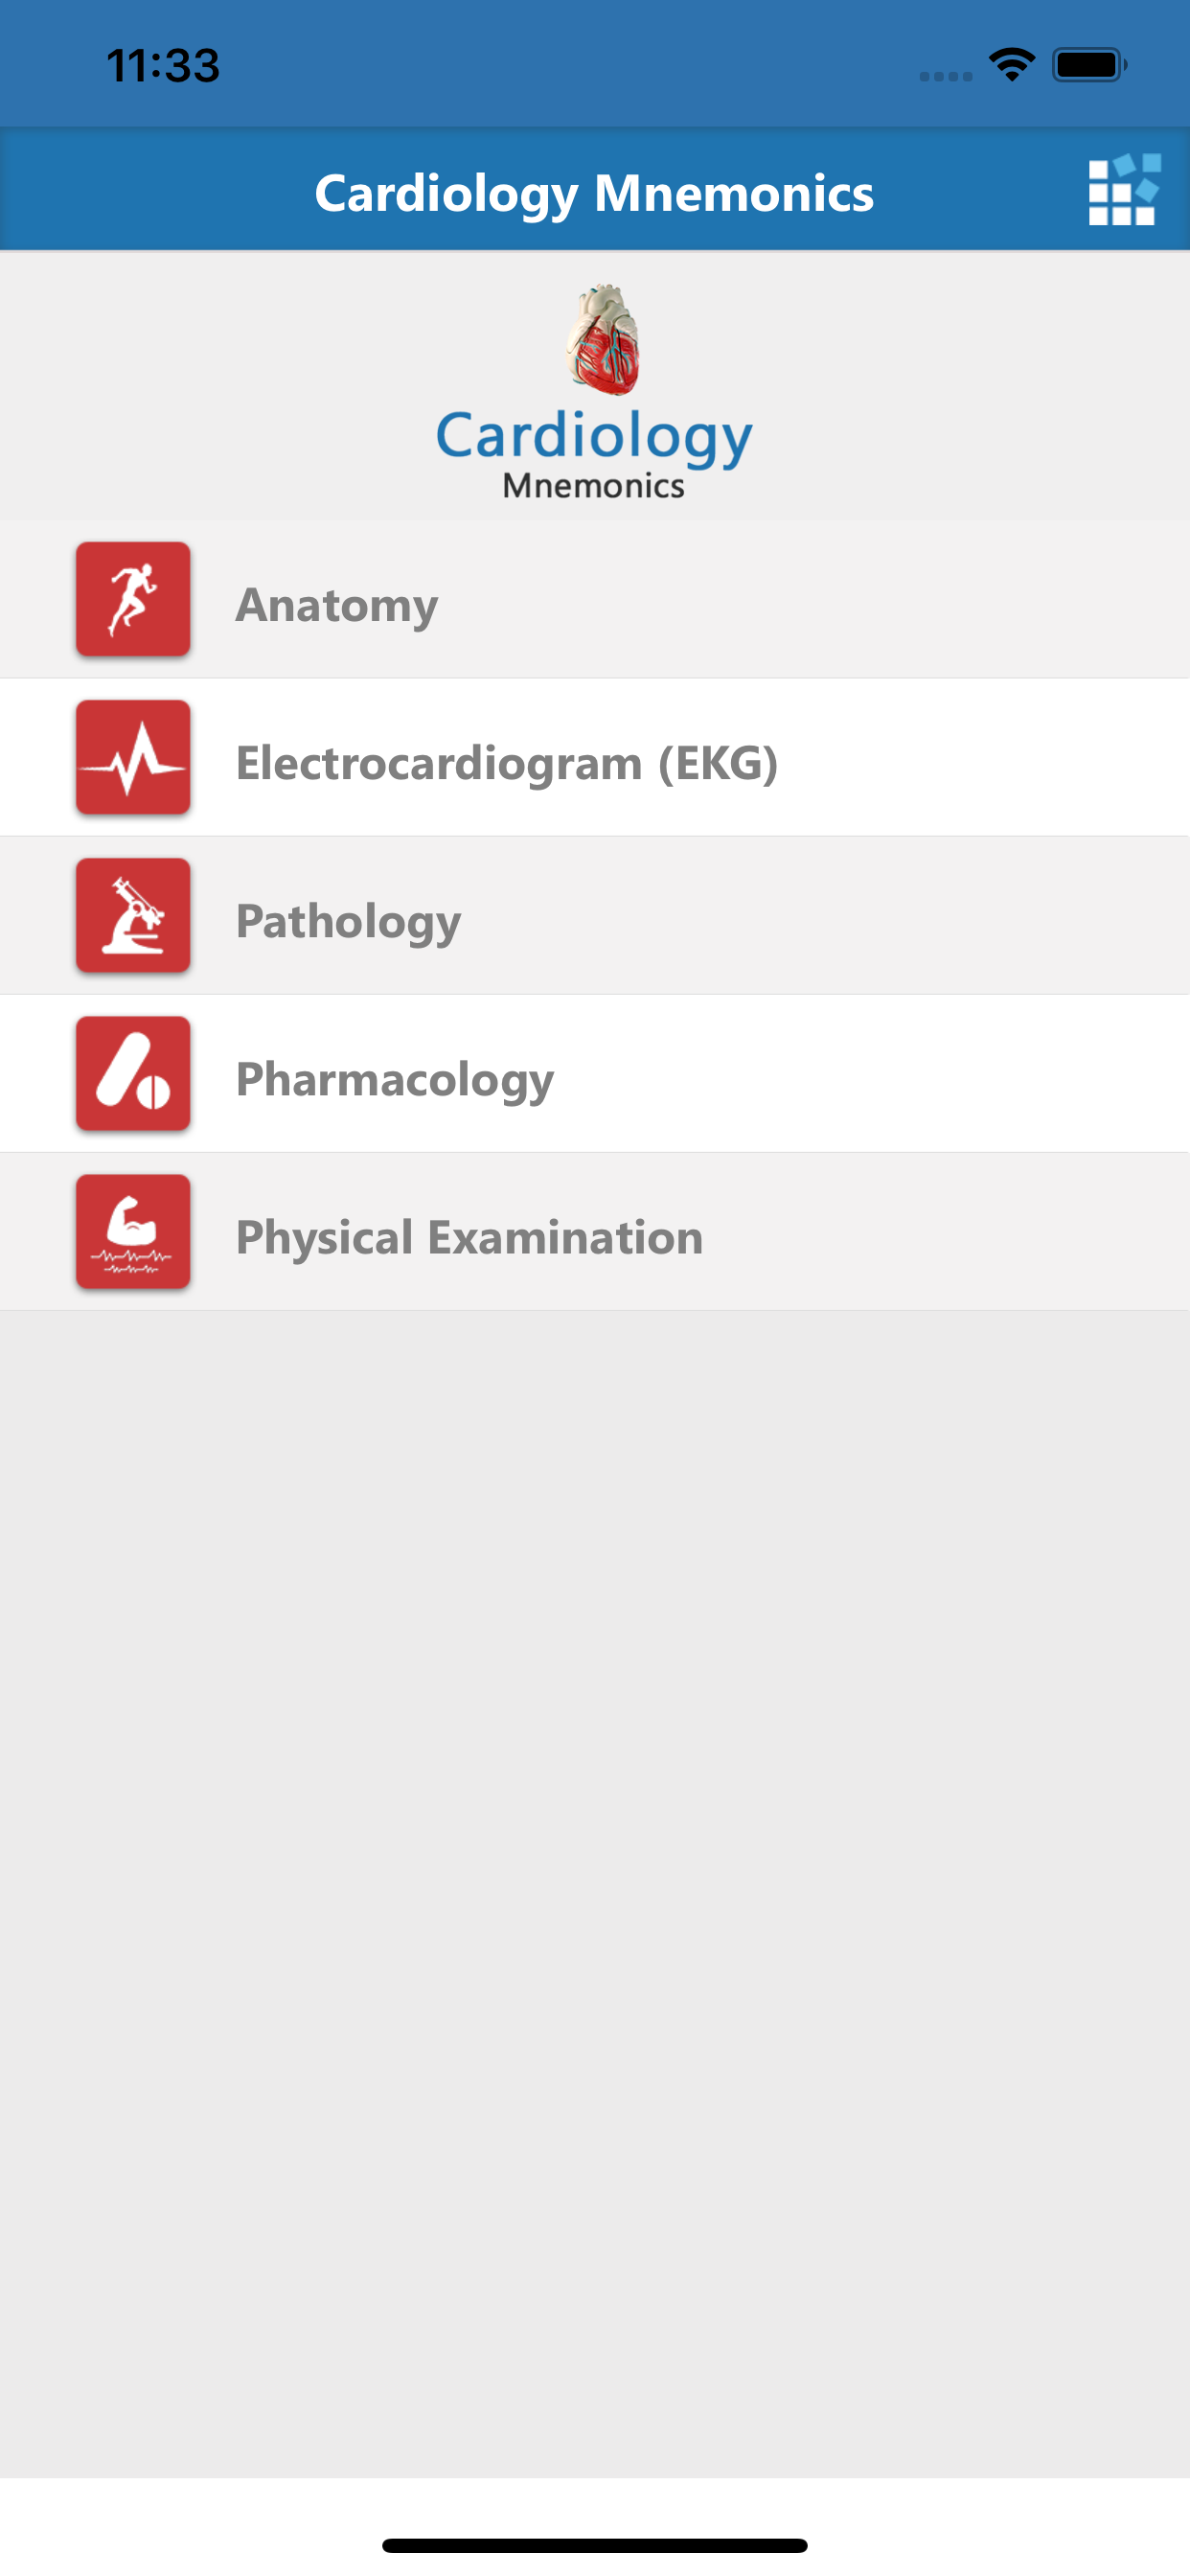
Task: Tap the Wi-Fi status icon
Action: tap(1011, 65)
